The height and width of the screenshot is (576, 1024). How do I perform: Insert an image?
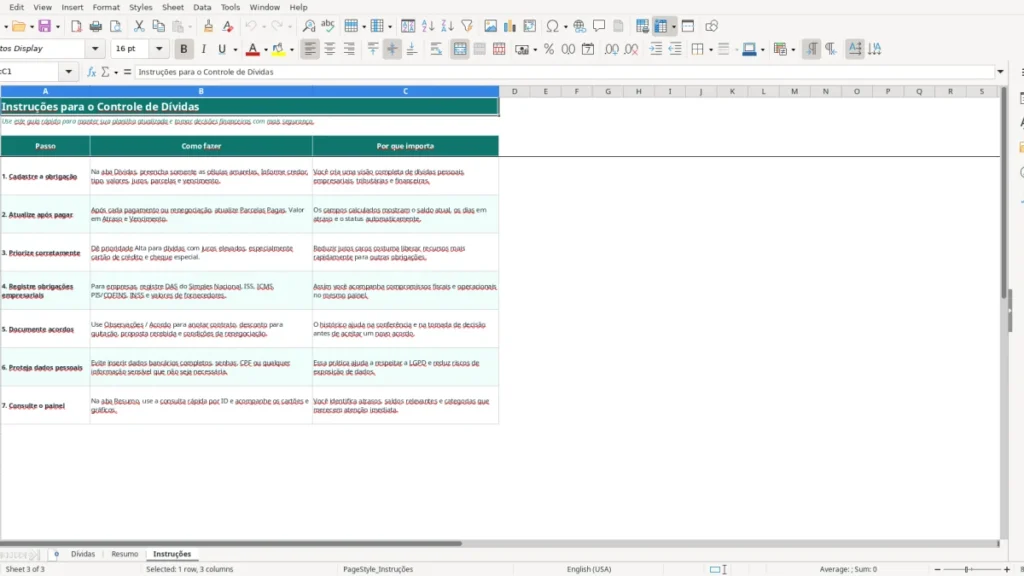click(490, 26)
